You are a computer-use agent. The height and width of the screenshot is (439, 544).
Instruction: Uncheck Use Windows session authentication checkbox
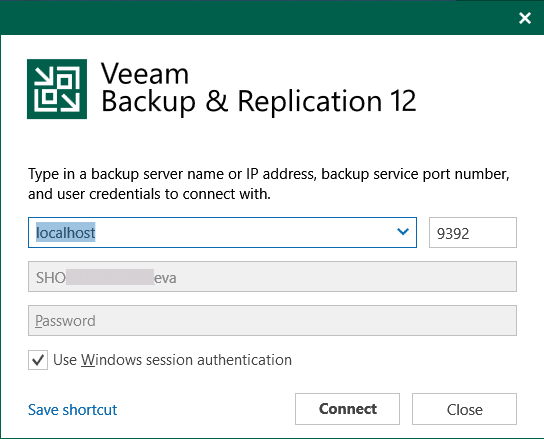point(38,360)
